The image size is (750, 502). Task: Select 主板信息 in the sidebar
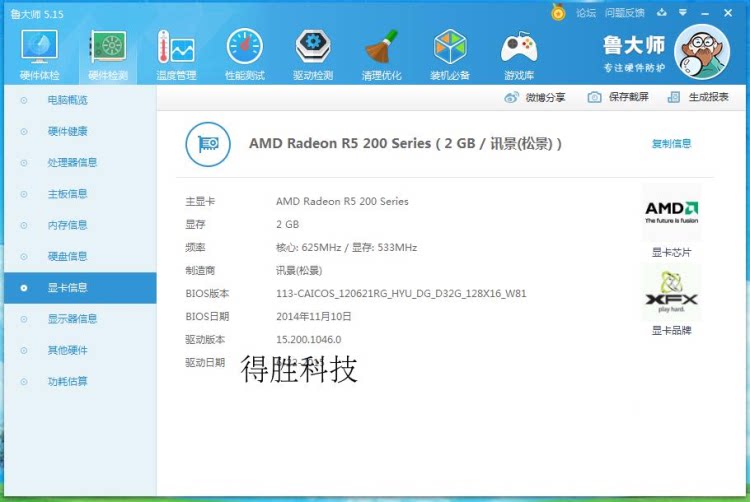point(80,194)
